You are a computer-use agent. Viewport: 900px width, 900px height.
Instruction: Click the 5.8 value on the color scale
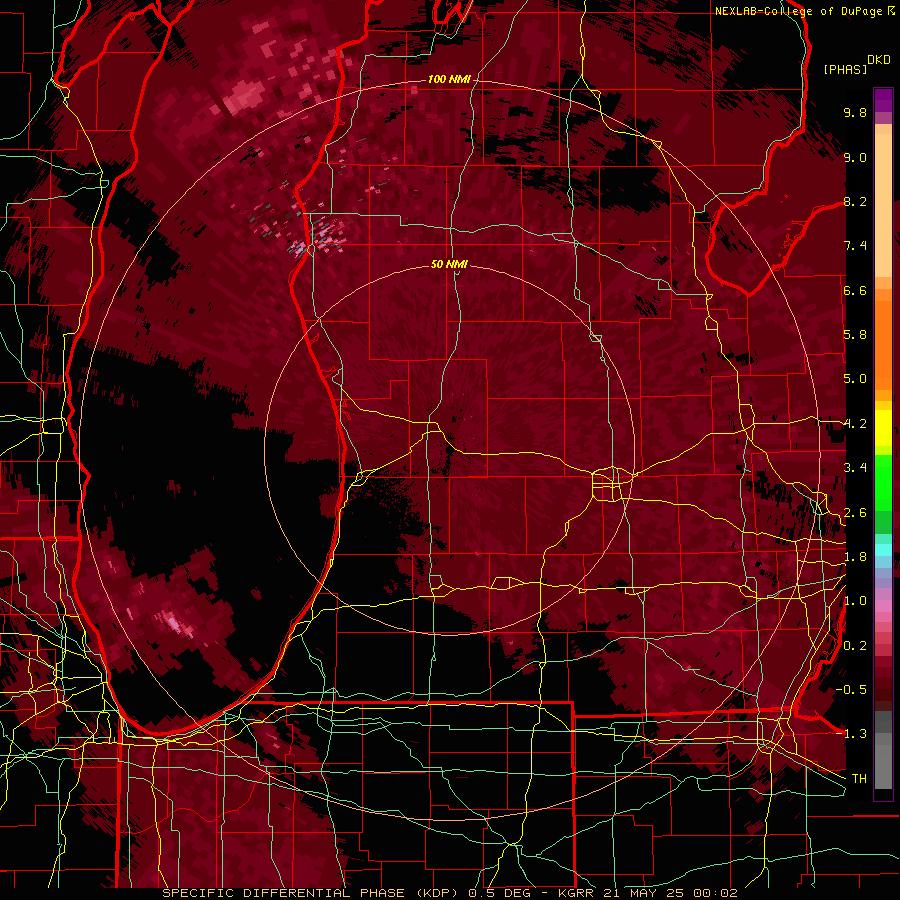855,335
